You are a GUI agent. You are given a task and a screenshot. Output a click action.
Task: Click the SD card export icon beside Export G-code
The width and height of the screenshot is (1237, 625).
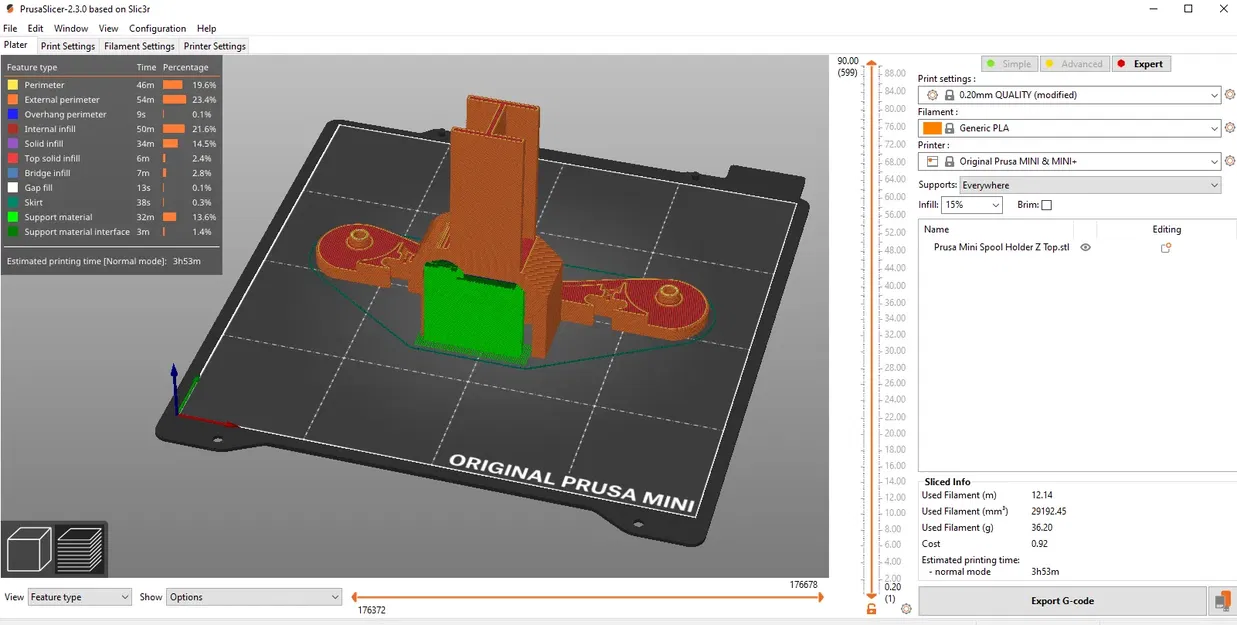[1222, 601]
